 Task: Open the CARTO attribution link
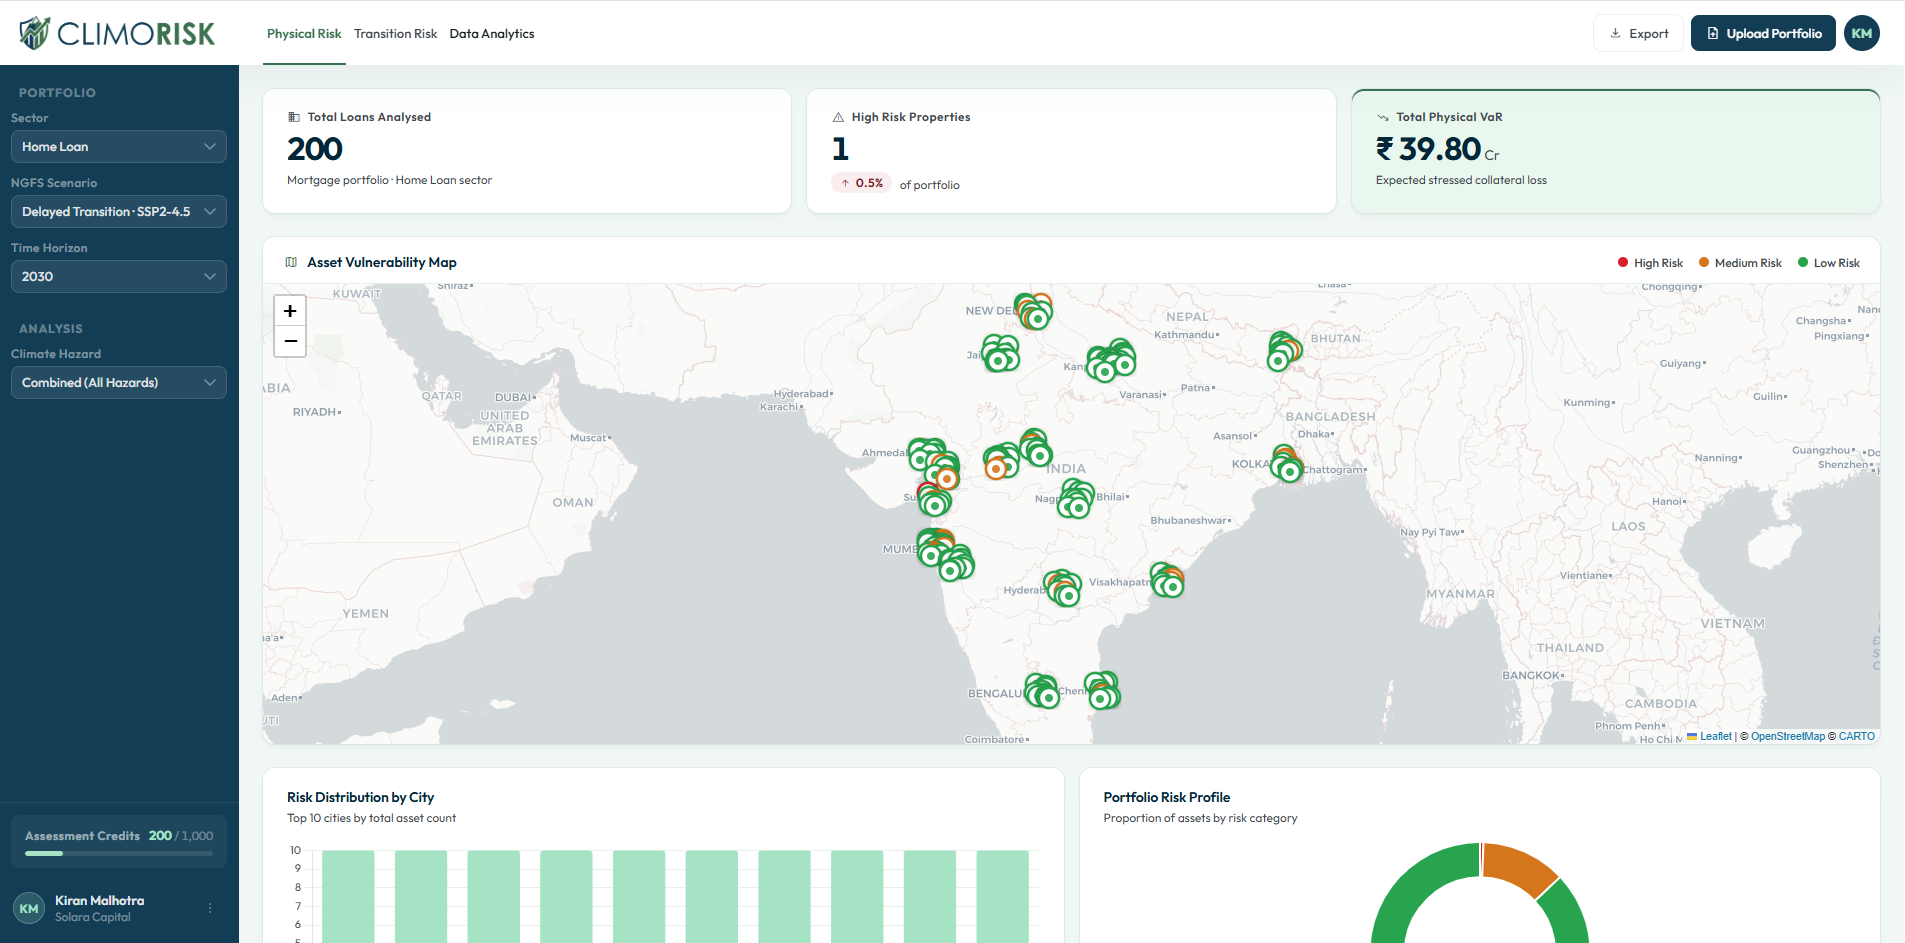click(x=1856, y=736)
